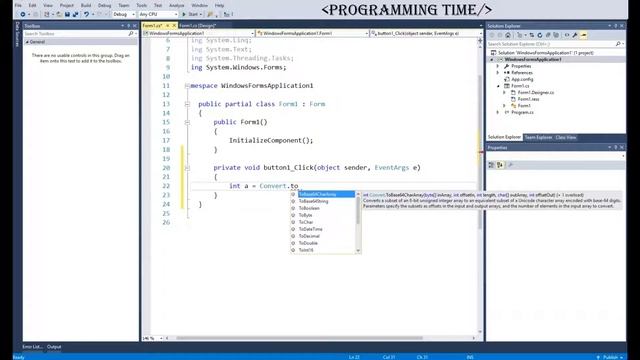Click the Undo icon in toolbar
The image size is (640, 360).
pyautogui.click(x=87, y=14)
